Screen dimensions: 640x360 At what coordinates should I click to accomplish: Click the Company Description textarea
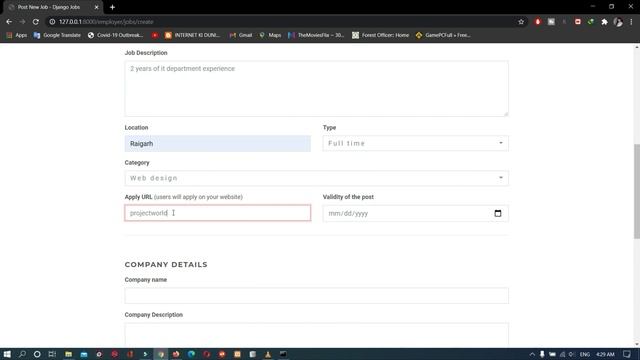[x=316, y=335]
